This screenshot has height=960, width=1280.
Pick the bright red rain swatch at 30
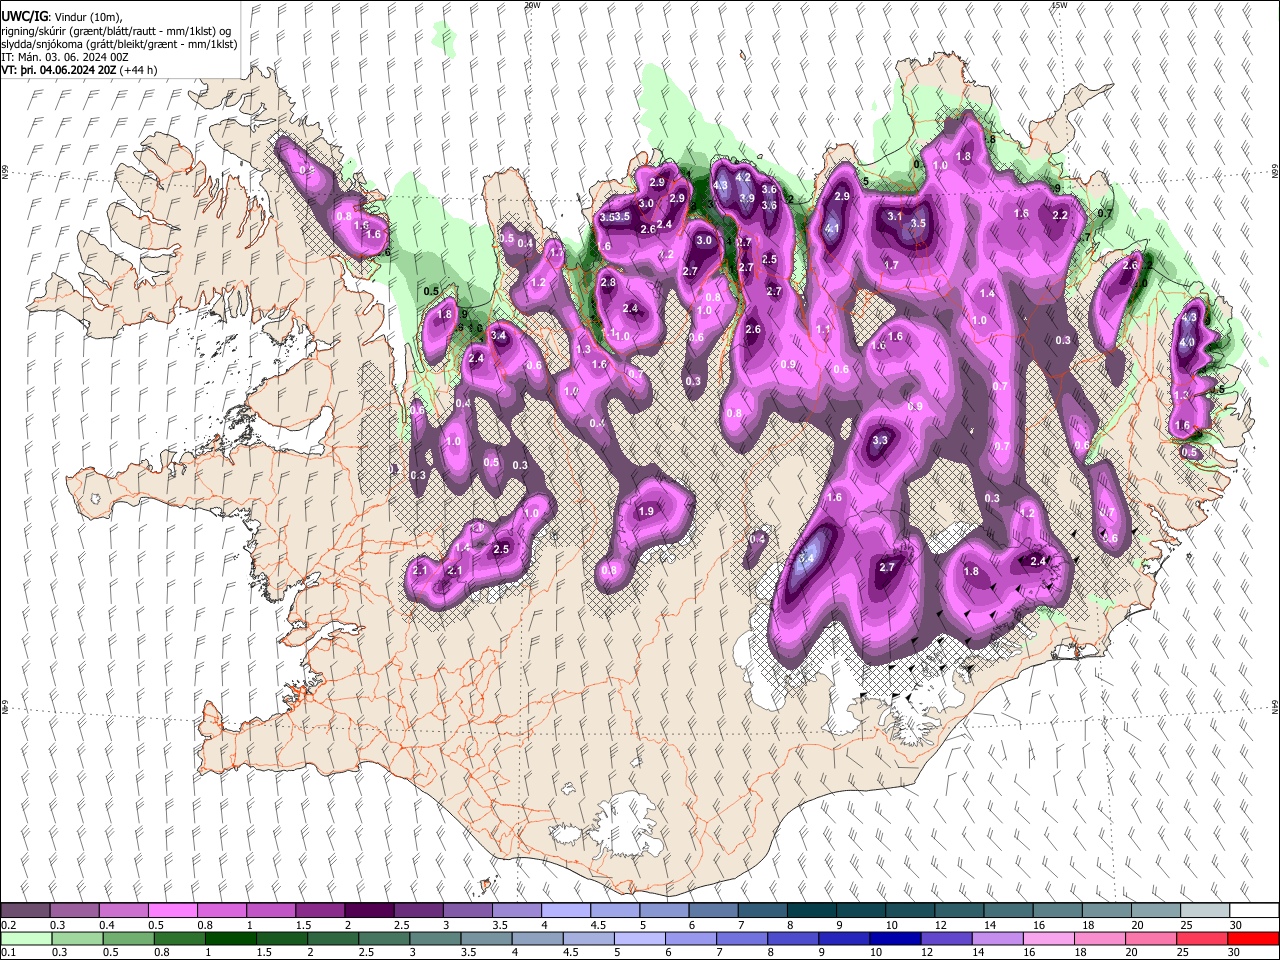tap(1252, 938)
